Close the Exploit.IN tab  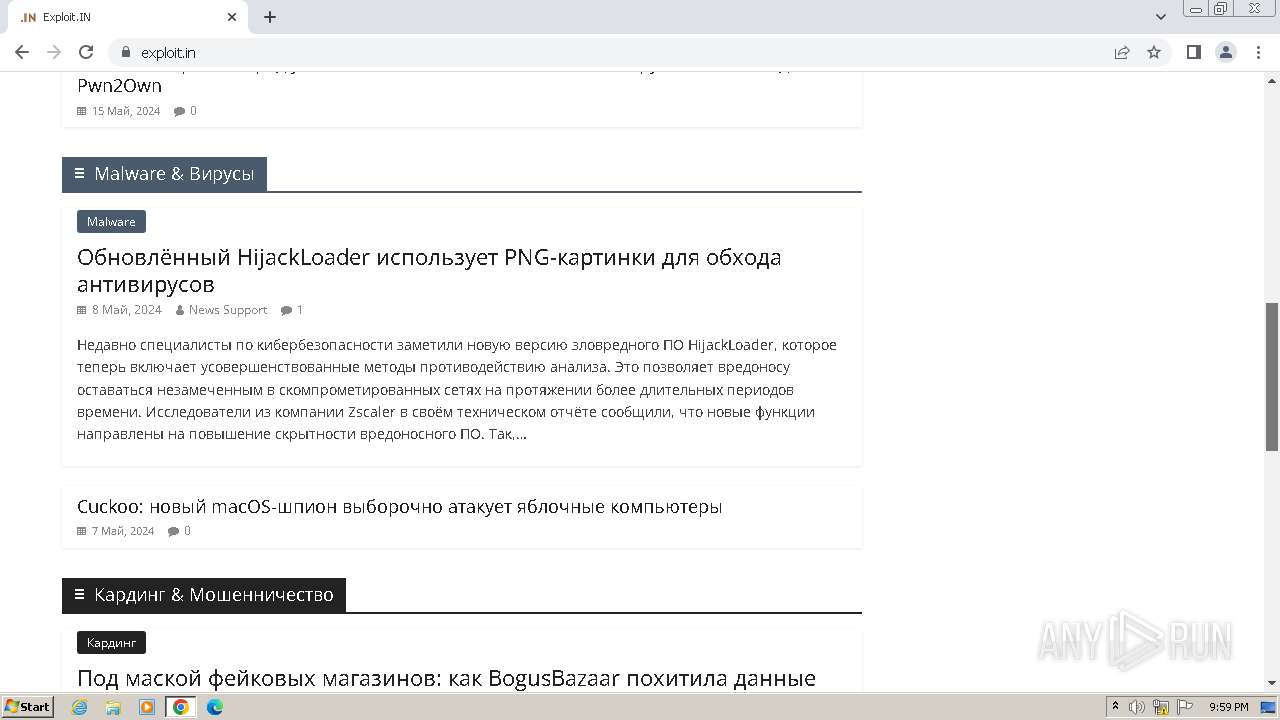point(232,17)
